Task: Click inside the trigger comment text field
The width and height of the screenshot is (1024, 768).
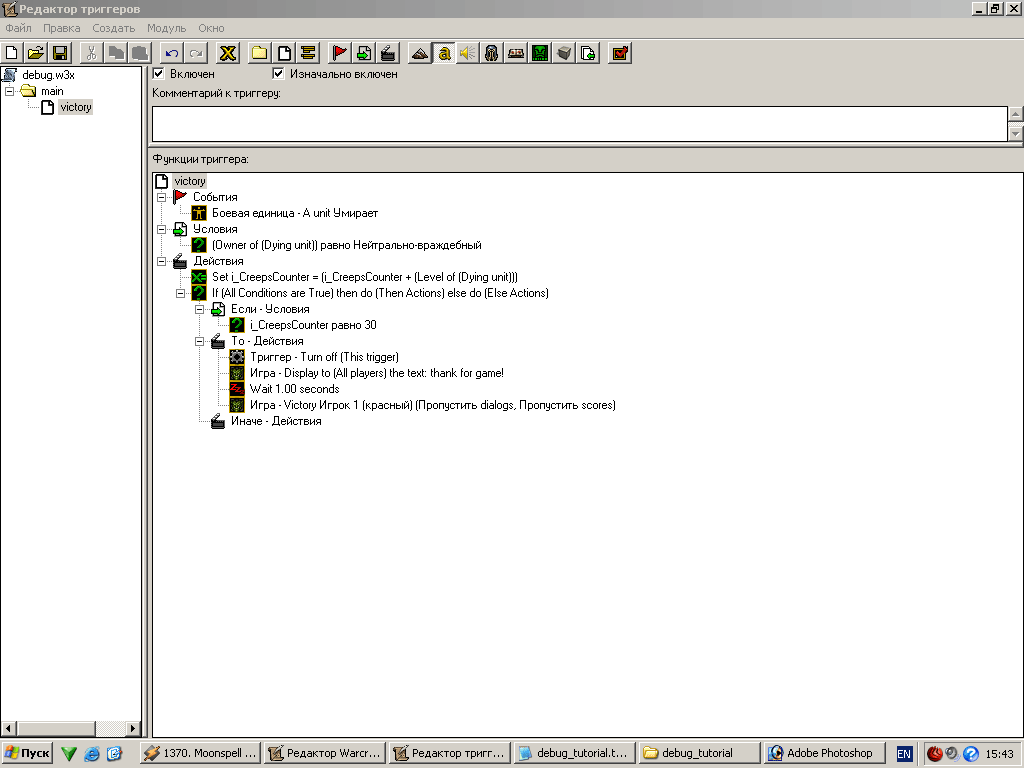Action: [580, 123]
